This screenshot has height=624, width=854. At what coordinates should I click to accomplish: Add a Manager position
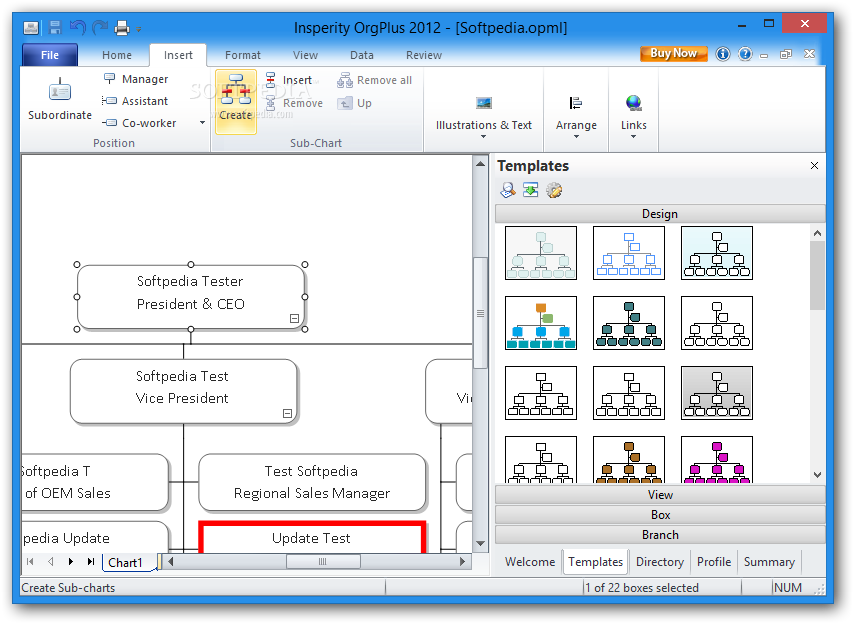136,79
